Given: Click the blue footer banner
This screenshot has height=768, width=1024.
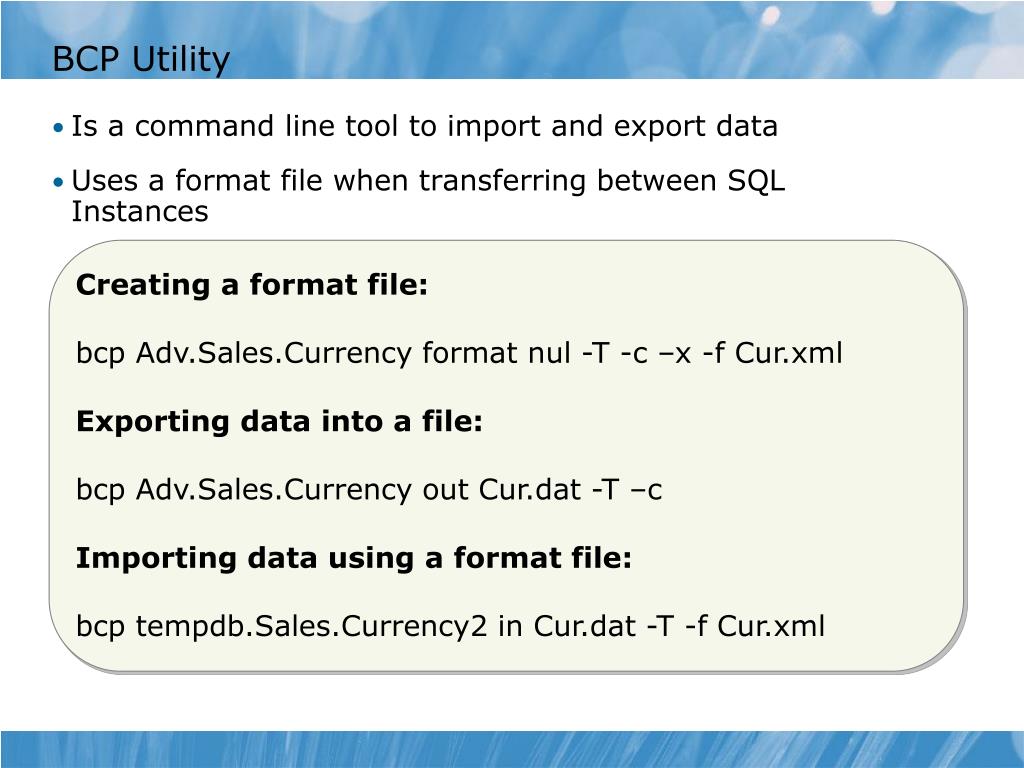Looking at the screenshot, I should [512, 749].
